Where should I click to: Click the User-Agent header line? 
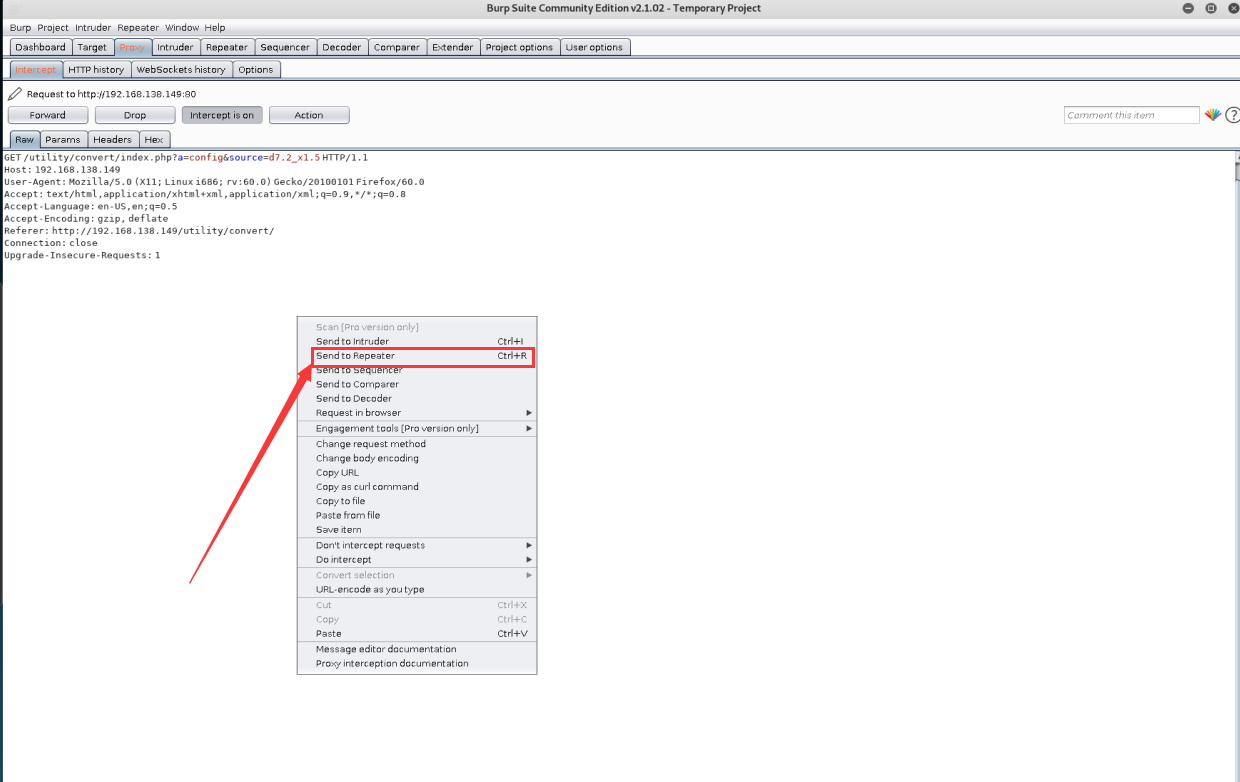pos(214,182)
